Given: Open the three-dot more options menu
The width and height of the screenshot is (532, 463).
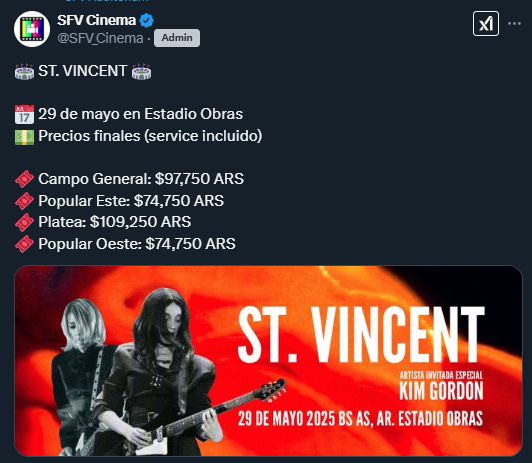Looking at the screenshot, I should point(514,23).
